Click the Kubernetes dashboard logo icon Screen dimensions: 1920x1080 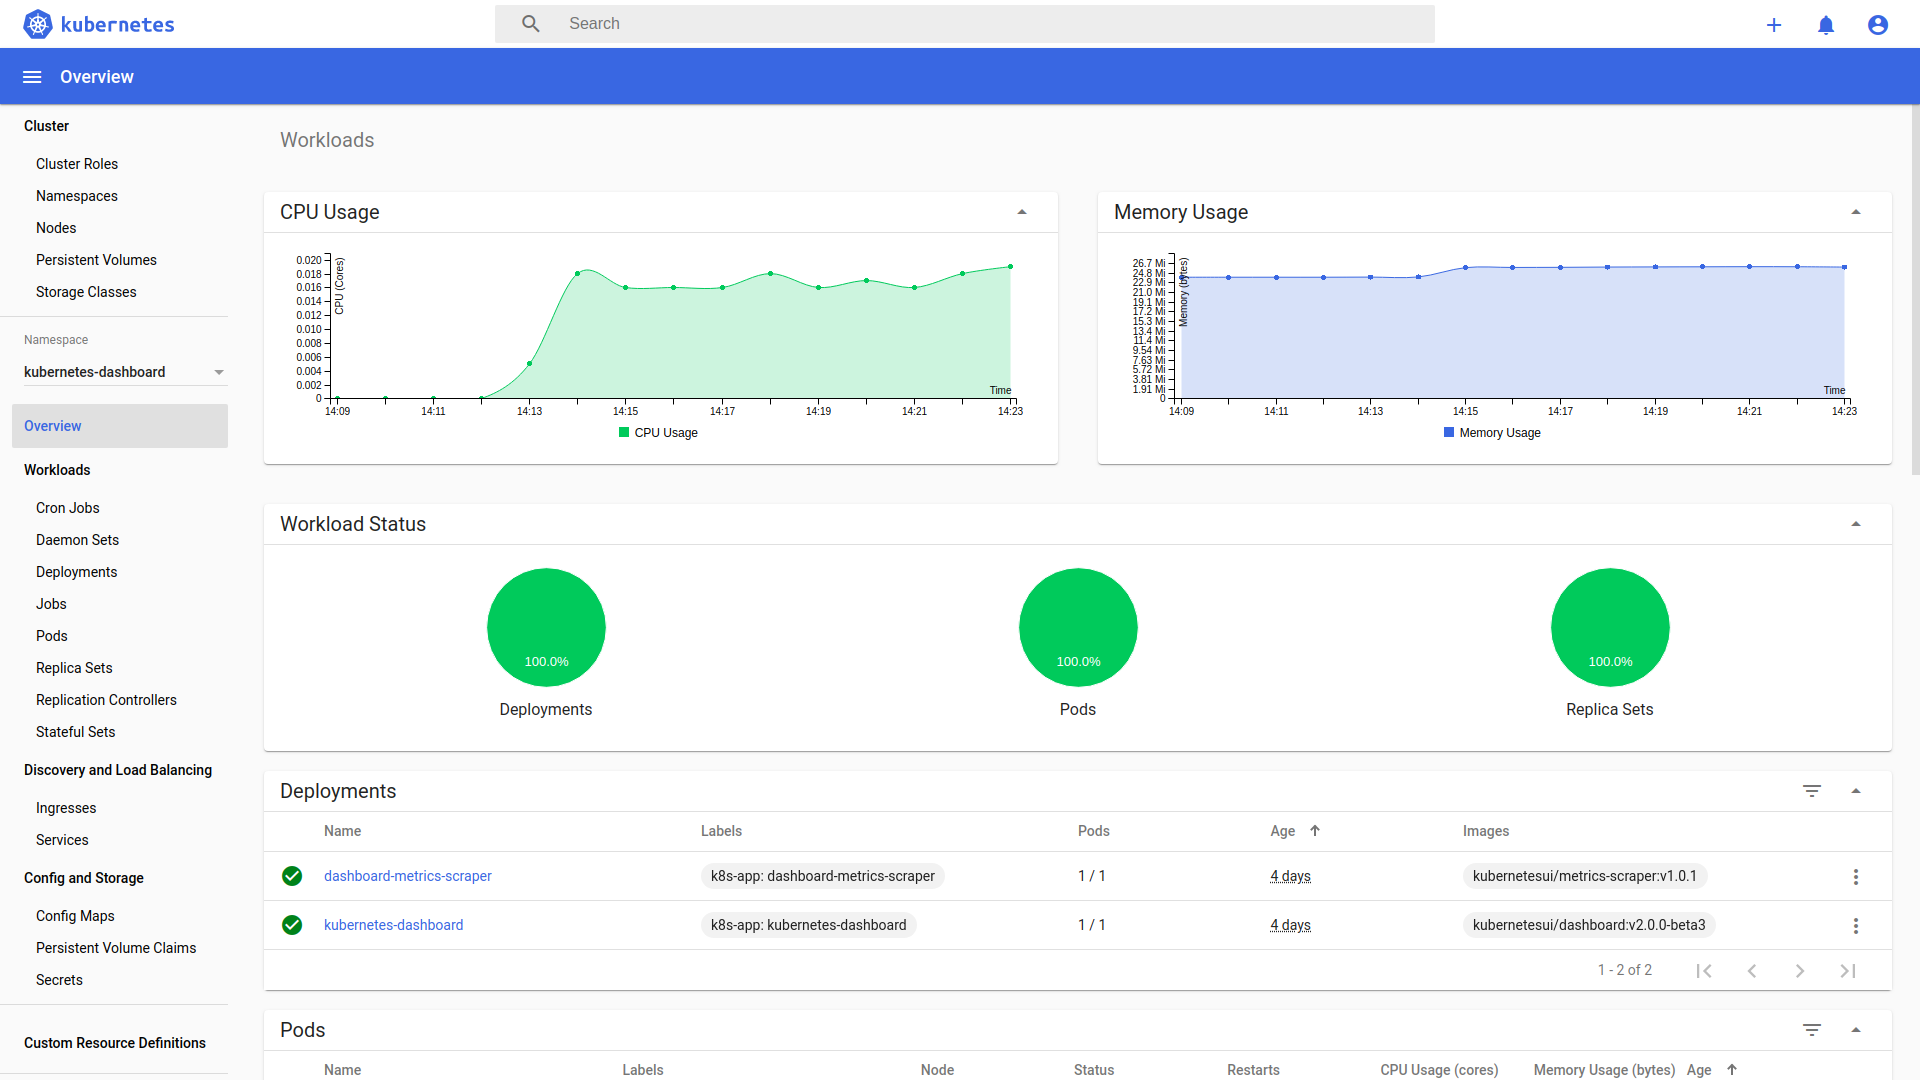coord(36,22)
